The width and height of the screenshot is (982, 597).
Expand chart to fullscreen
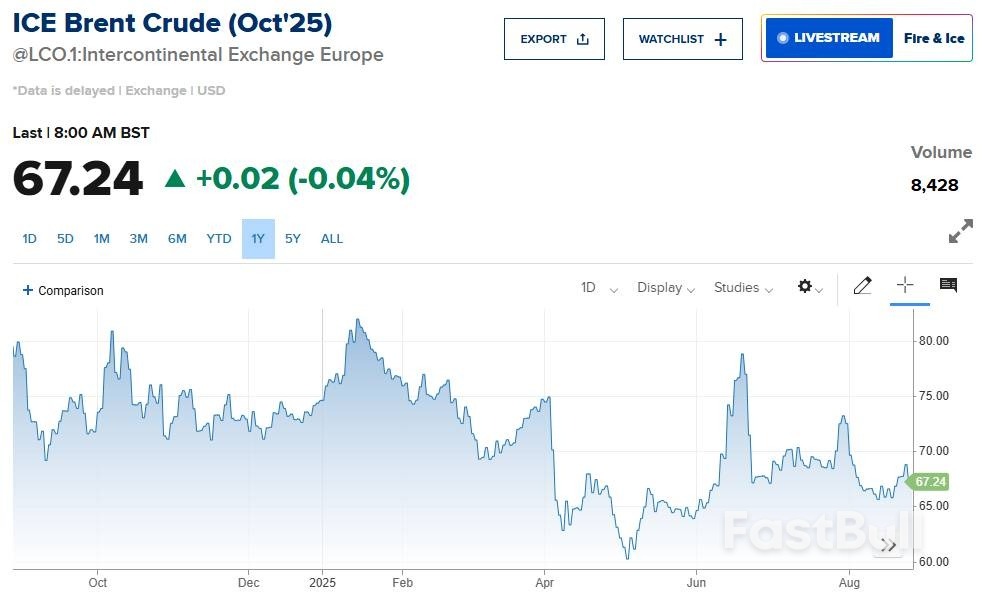tap(960, 231)
